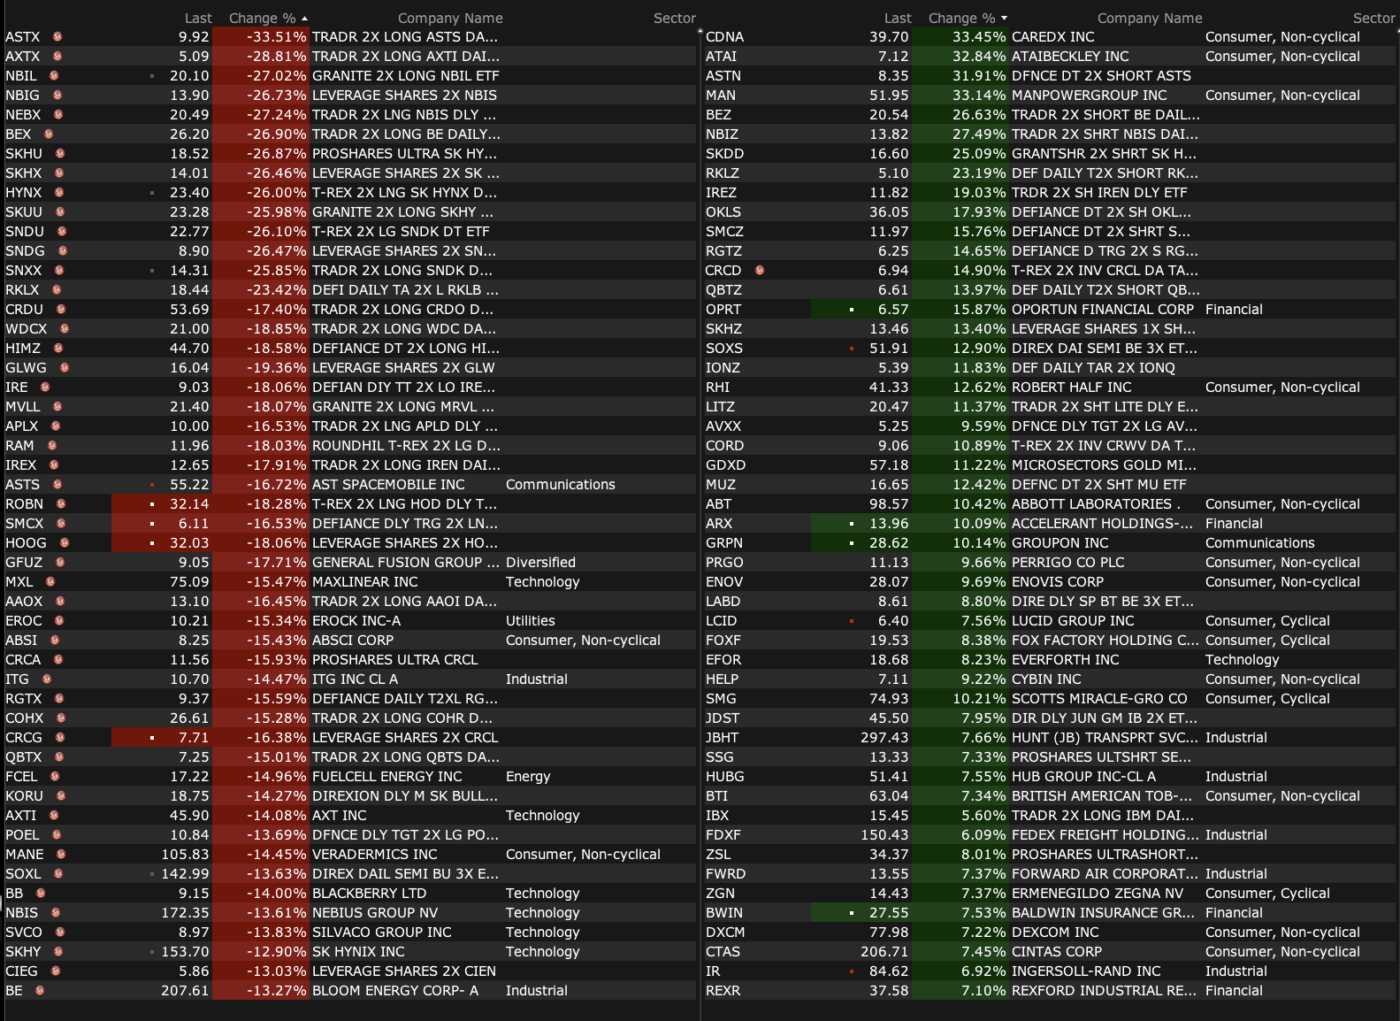Click the OPRT ticker symbol
Viewport: 1400px width, 1021px height.
tap(723, 310)
